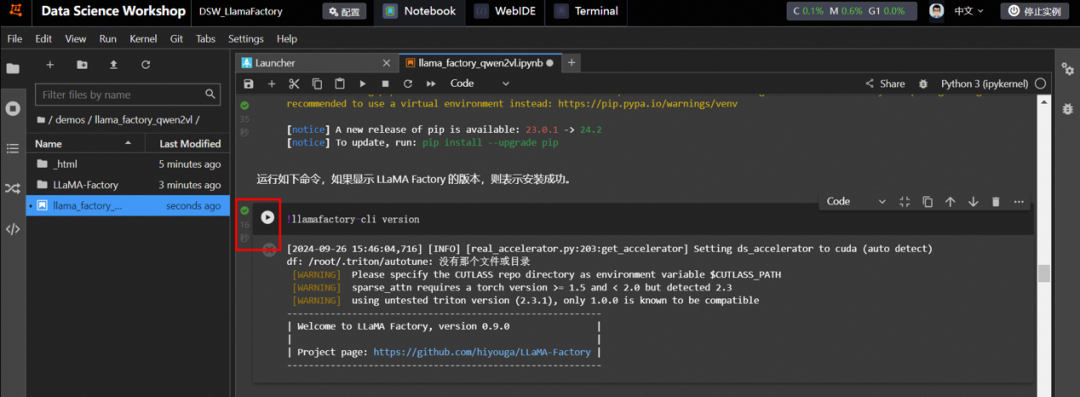Open the debugger bug icon in notebook toolbar
The image size is (1080, 397).
pyautogui.click(x=923, y=83)
